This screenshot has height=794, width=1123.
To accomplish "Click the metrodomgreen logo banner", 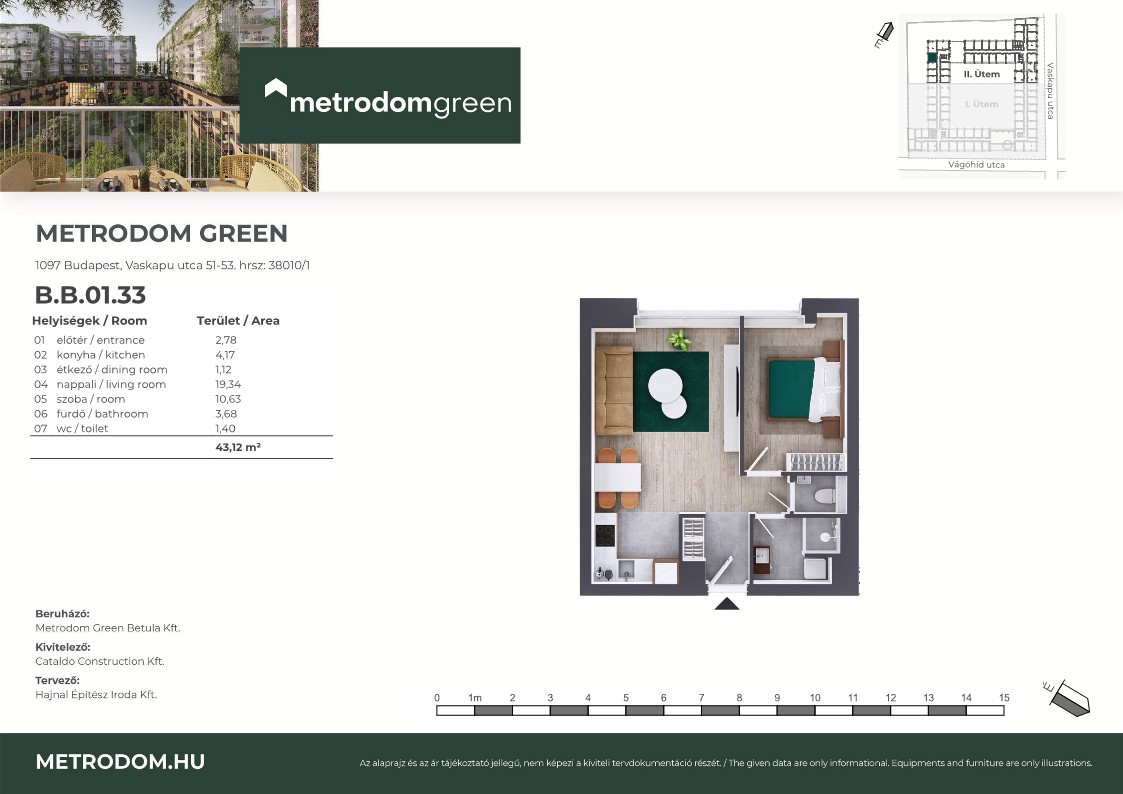I will pos(379,95).
